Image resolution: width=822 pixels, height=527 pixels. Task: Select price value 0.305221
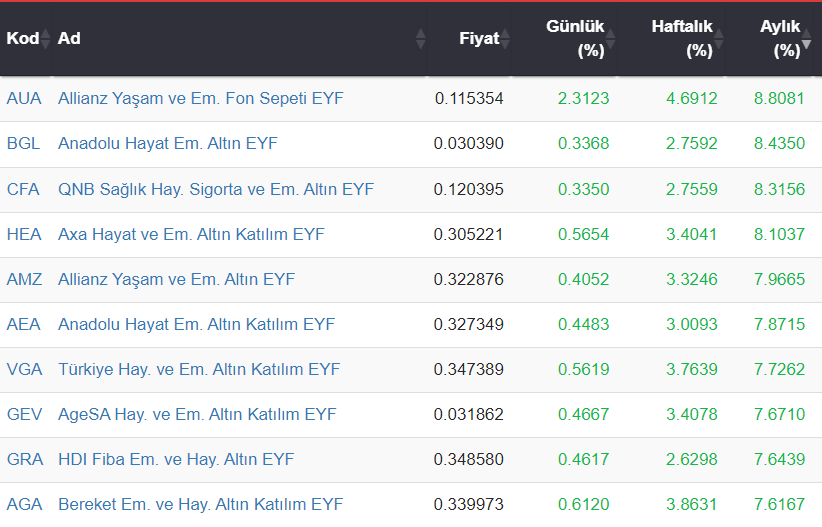pyautogui.click(x=469, y=234)
